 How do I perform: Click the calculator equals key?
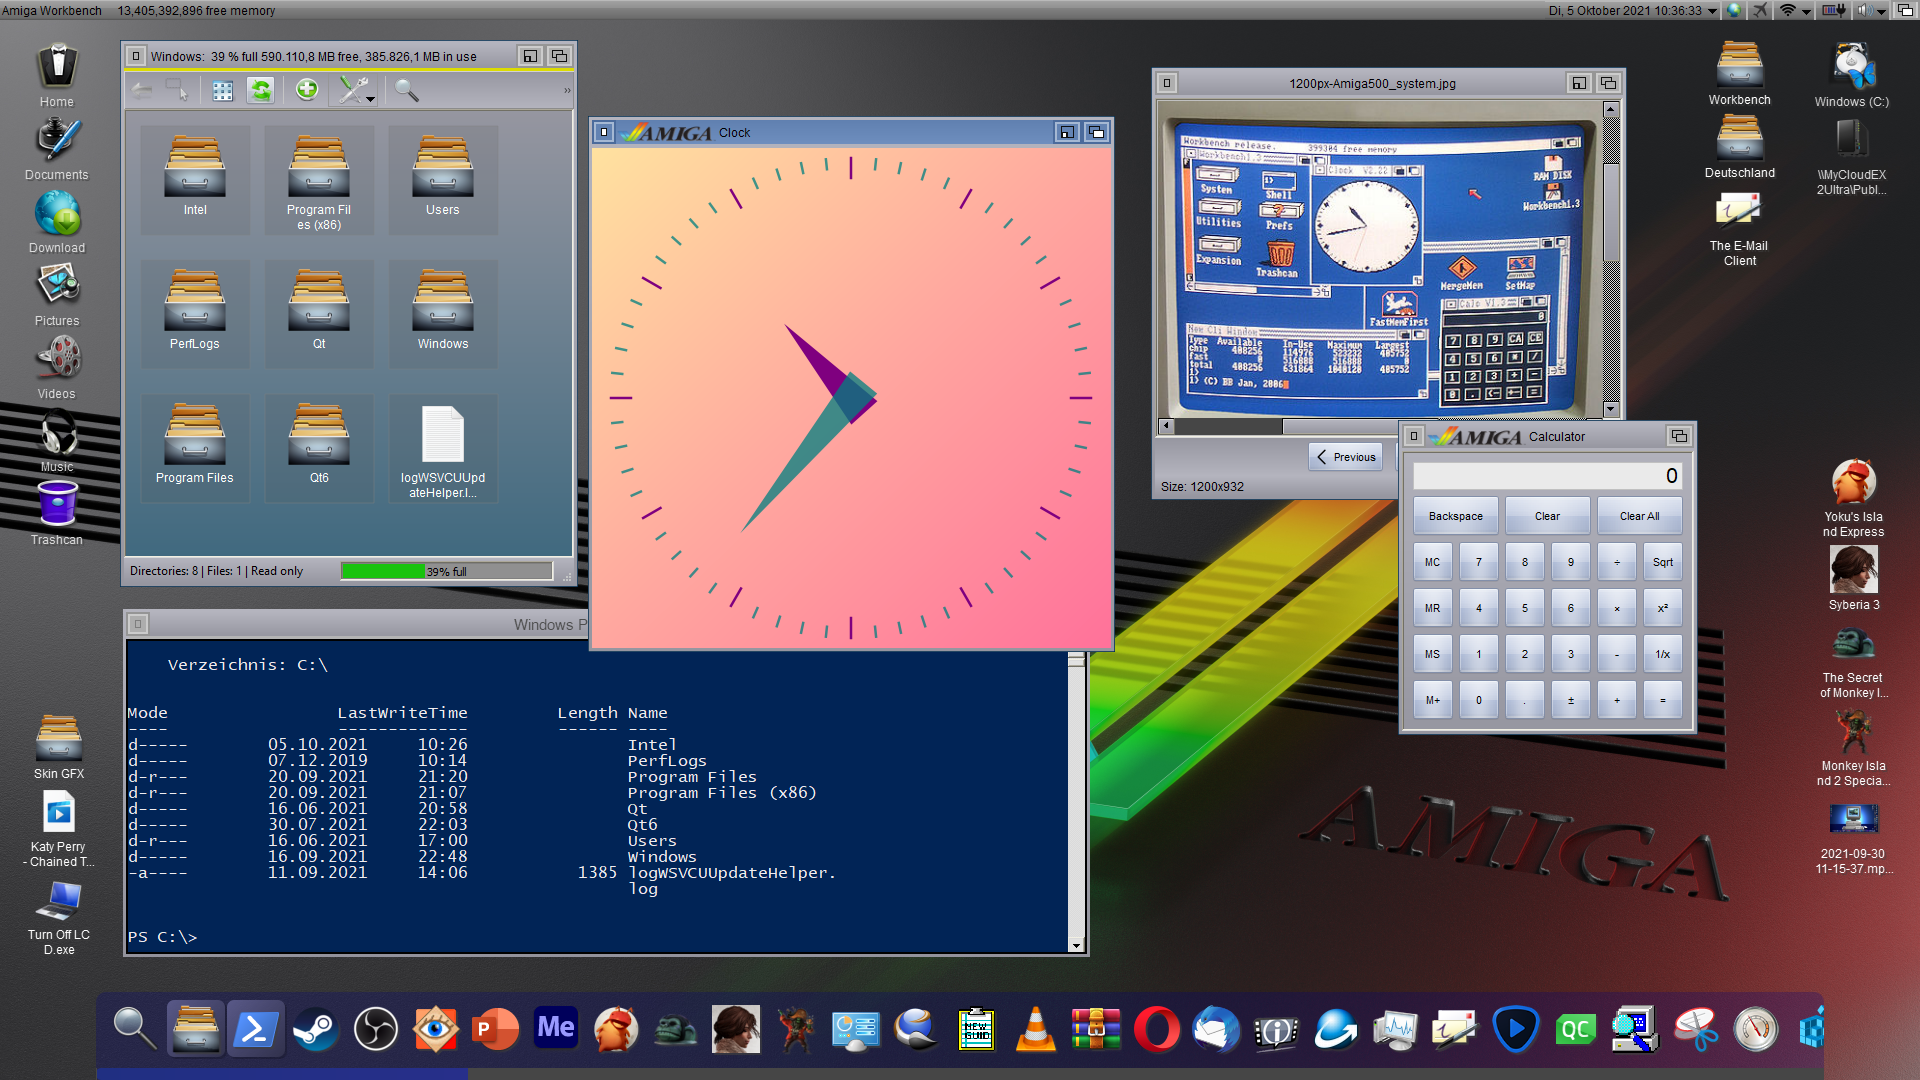pyautogui.click(x=1662, y=700)
